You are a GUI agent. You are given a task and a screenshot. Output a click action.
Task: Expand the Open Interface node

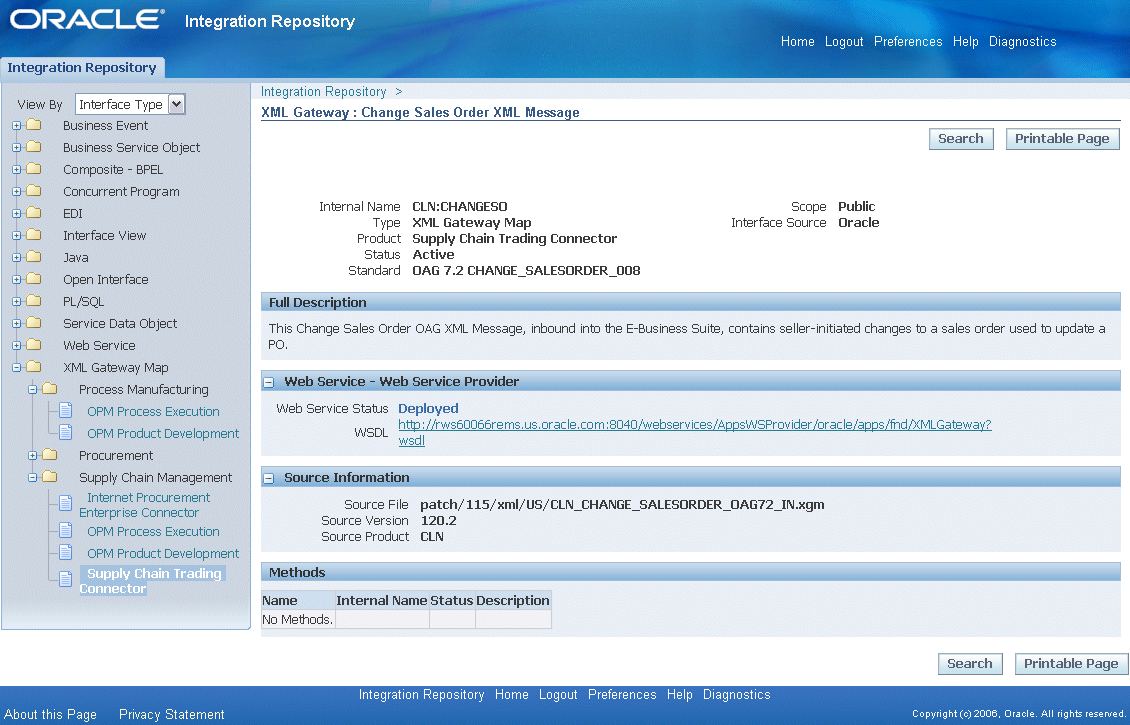tap(17, 280)
